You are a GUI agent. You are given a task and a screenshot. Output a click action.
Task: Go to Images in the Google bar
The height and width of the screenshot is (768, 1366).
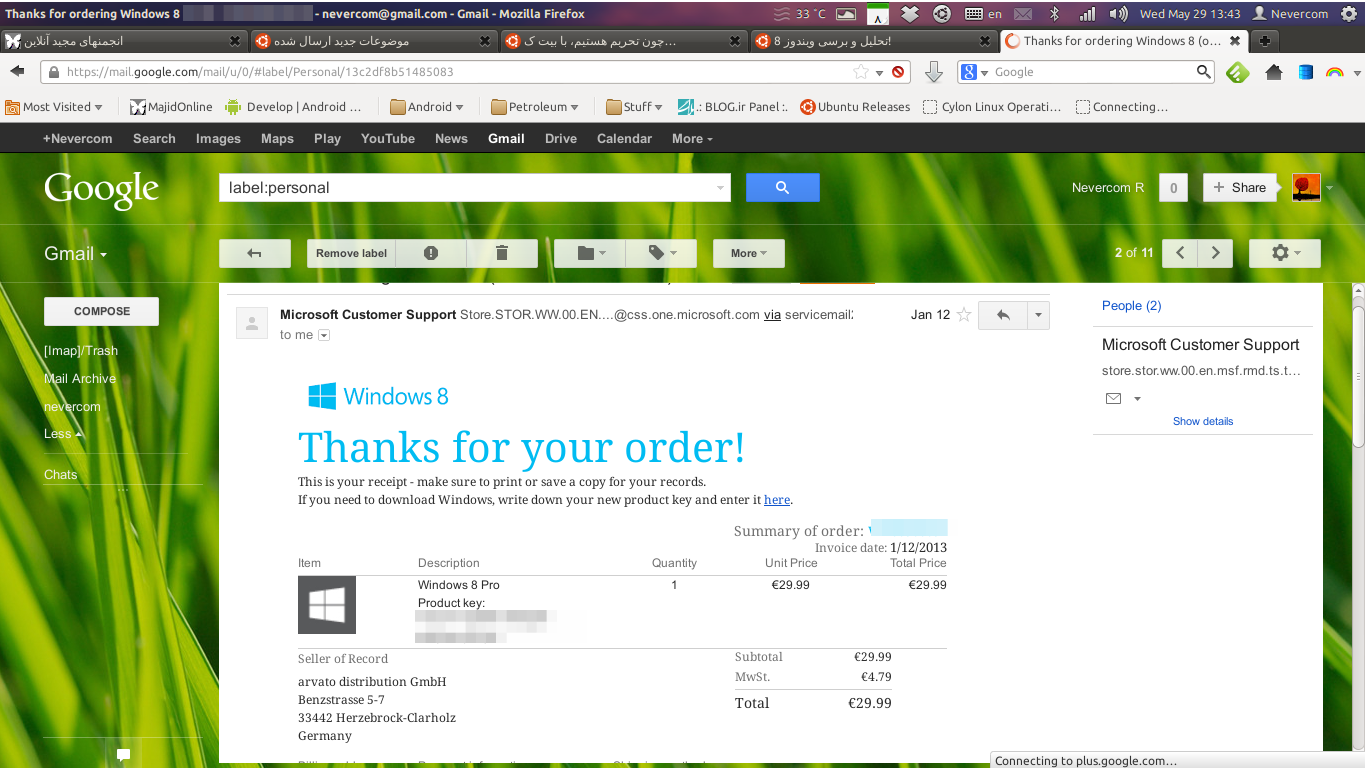click(x=218, y=139)
